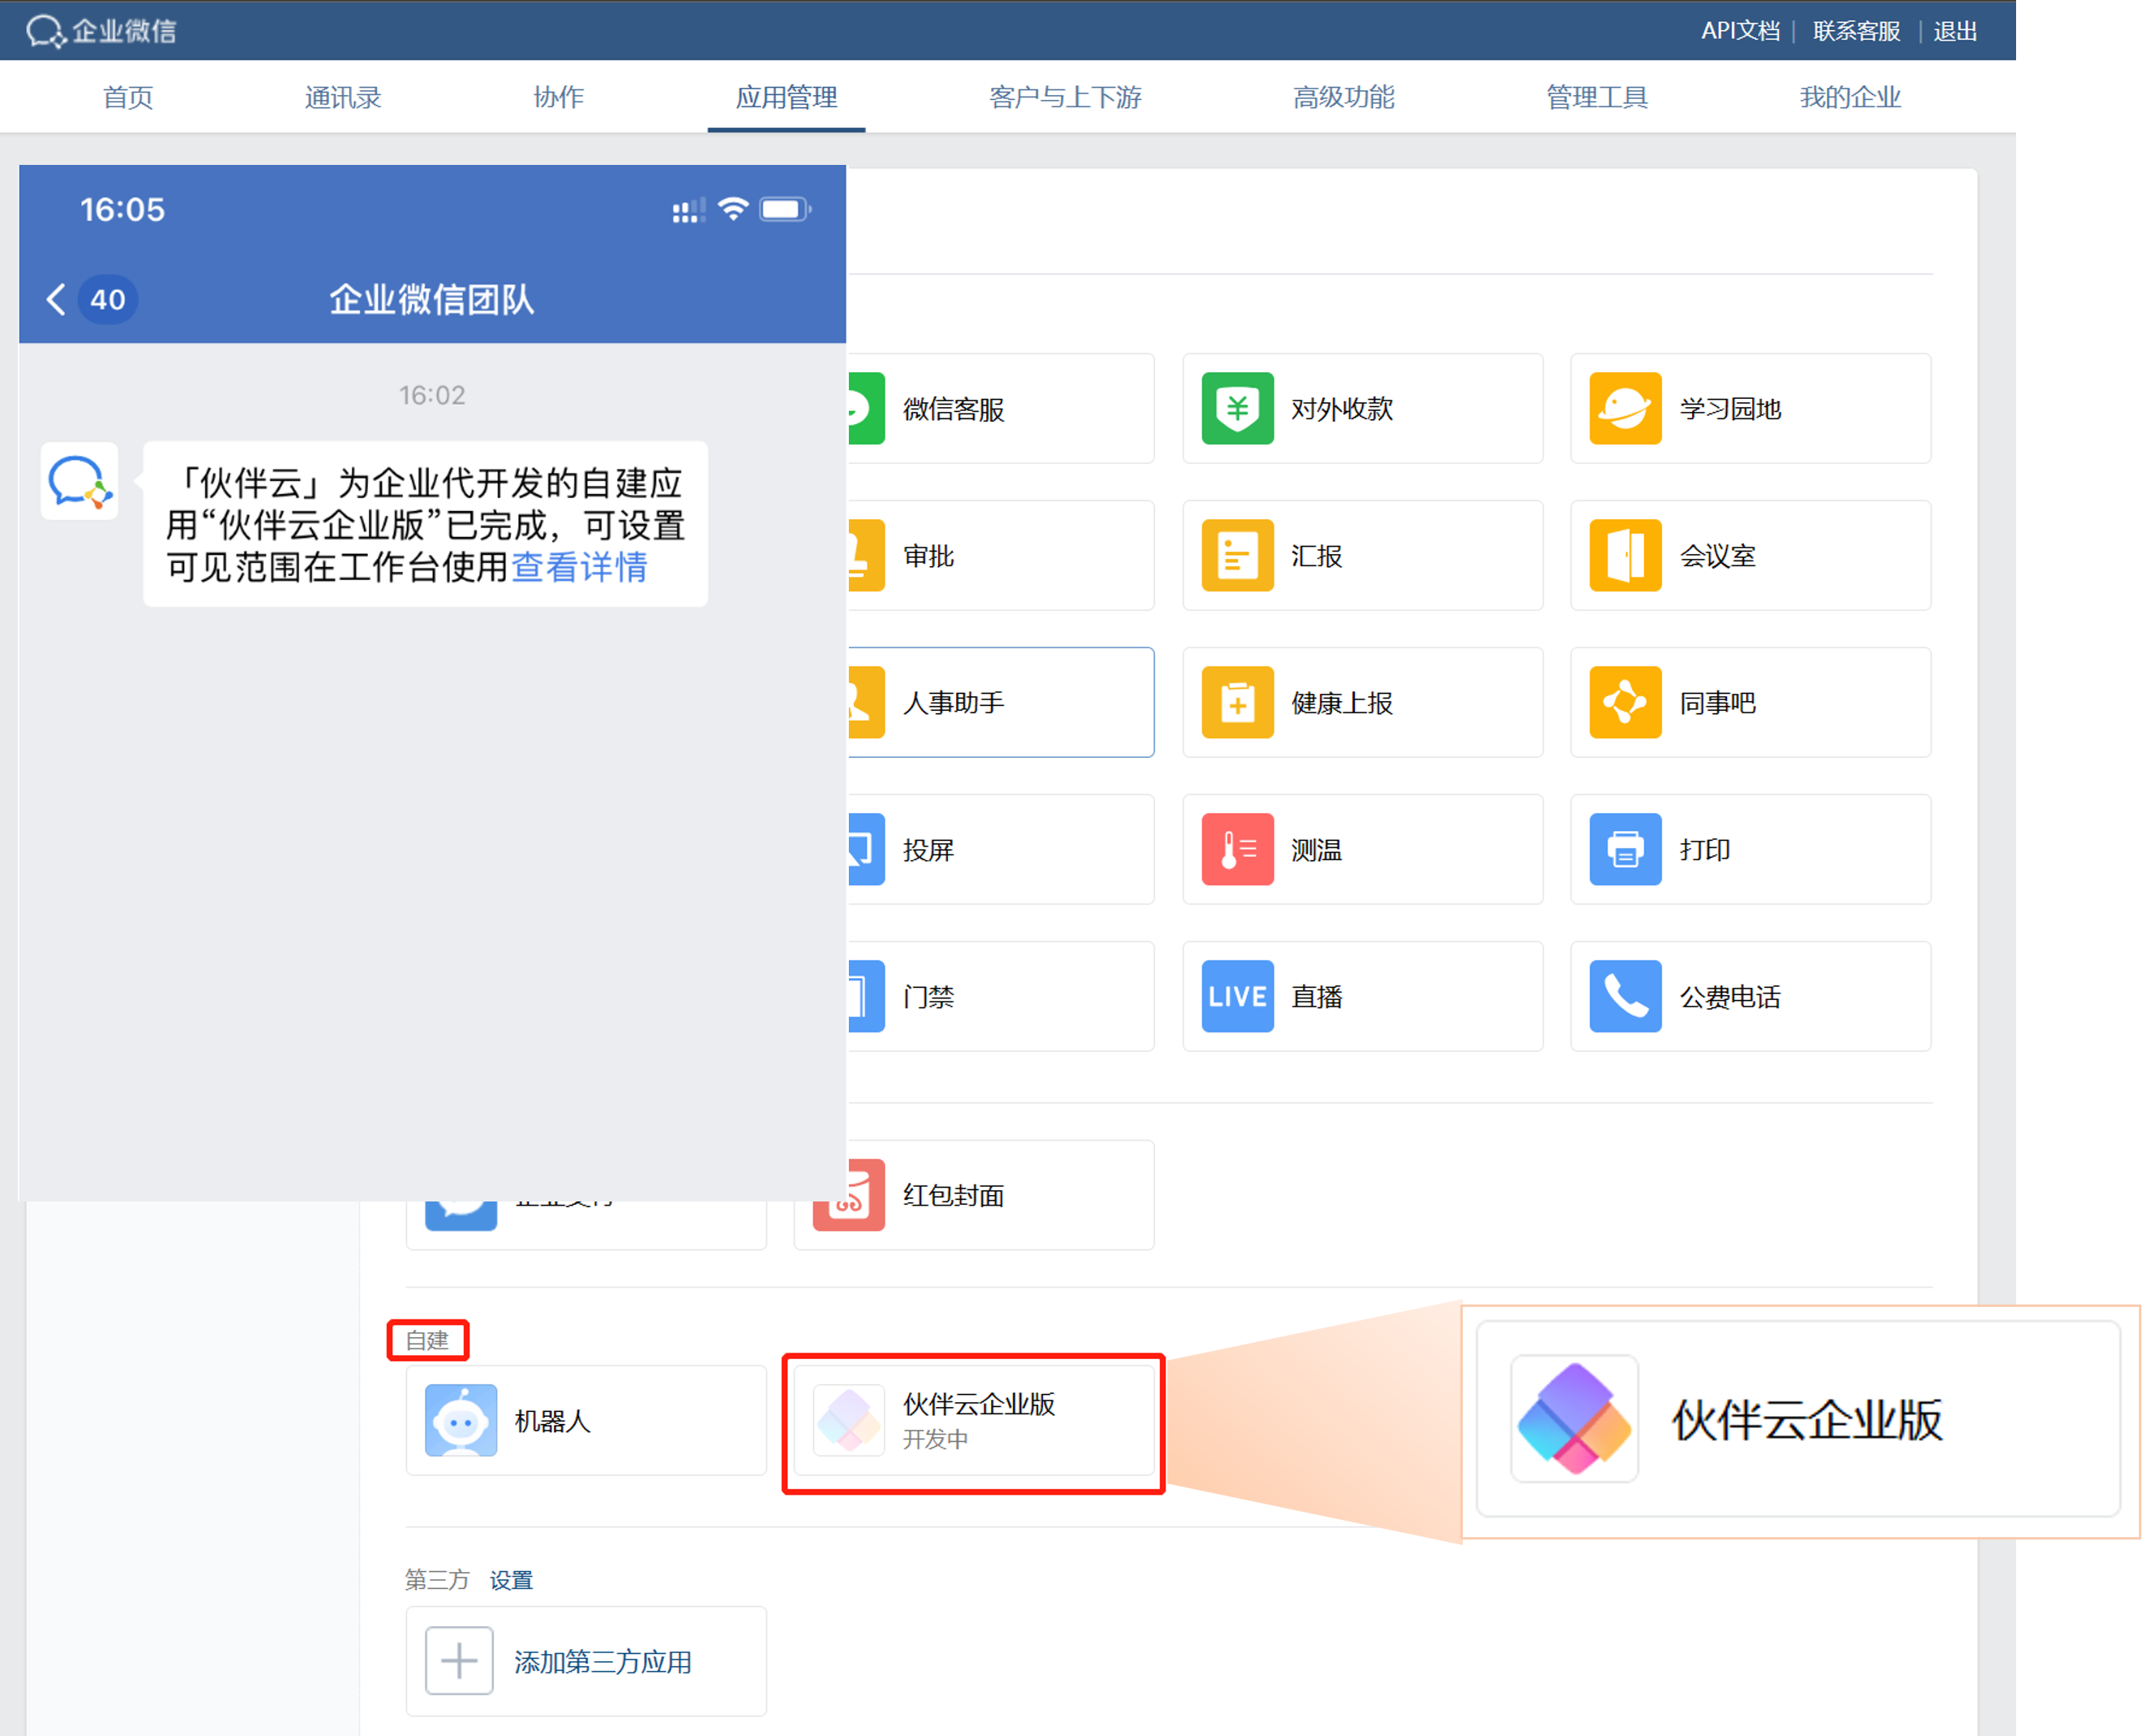Image resolution: width=2142 pixels, height=1736 pixels.
Task: Open the API文档 link
Action: (1740, 31)
